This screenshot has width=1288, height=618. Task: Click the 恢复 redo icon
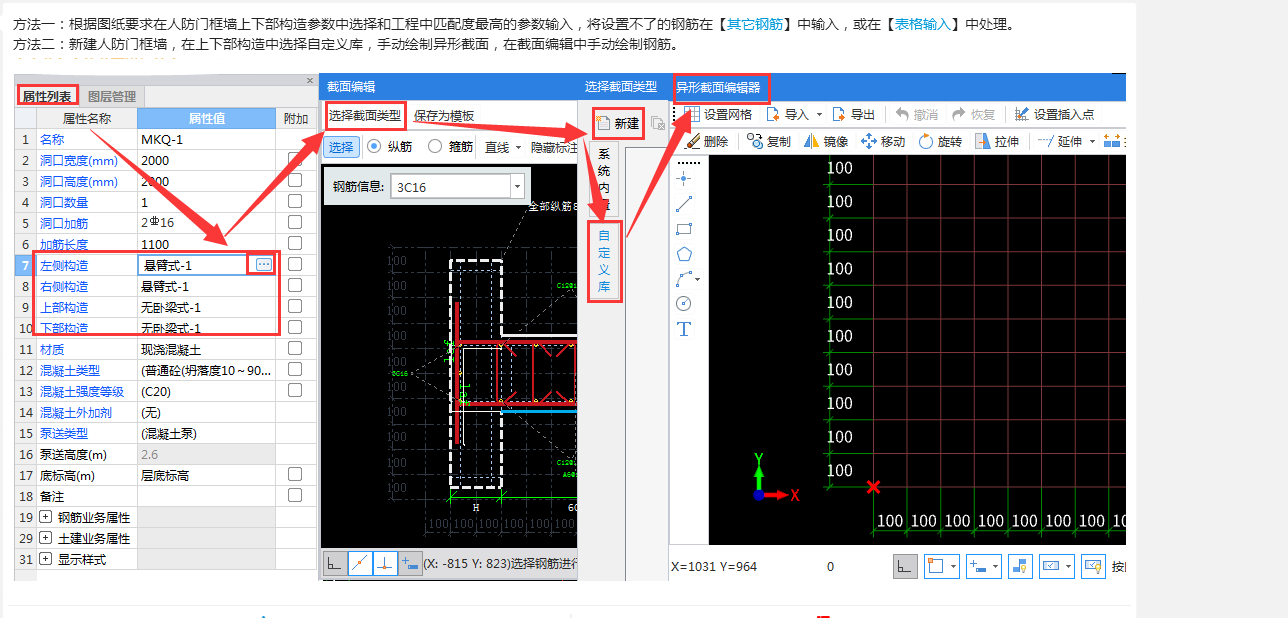958,115
